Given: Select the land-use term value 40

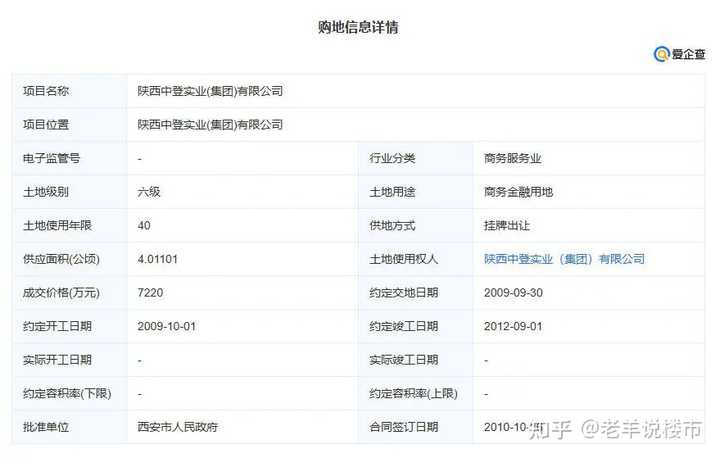Looking at the screenshot, I should (144, 226).
